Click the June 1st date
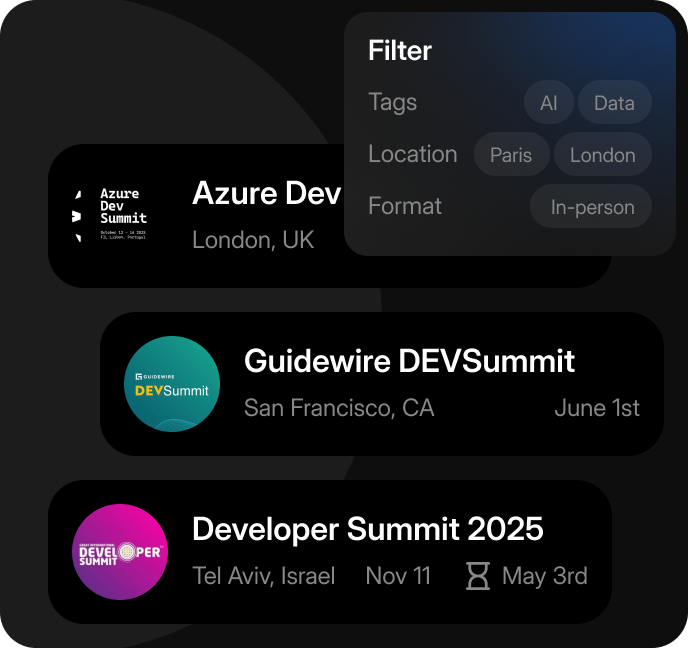This screenshot has height=648, width=688. (x=597, y=408)
